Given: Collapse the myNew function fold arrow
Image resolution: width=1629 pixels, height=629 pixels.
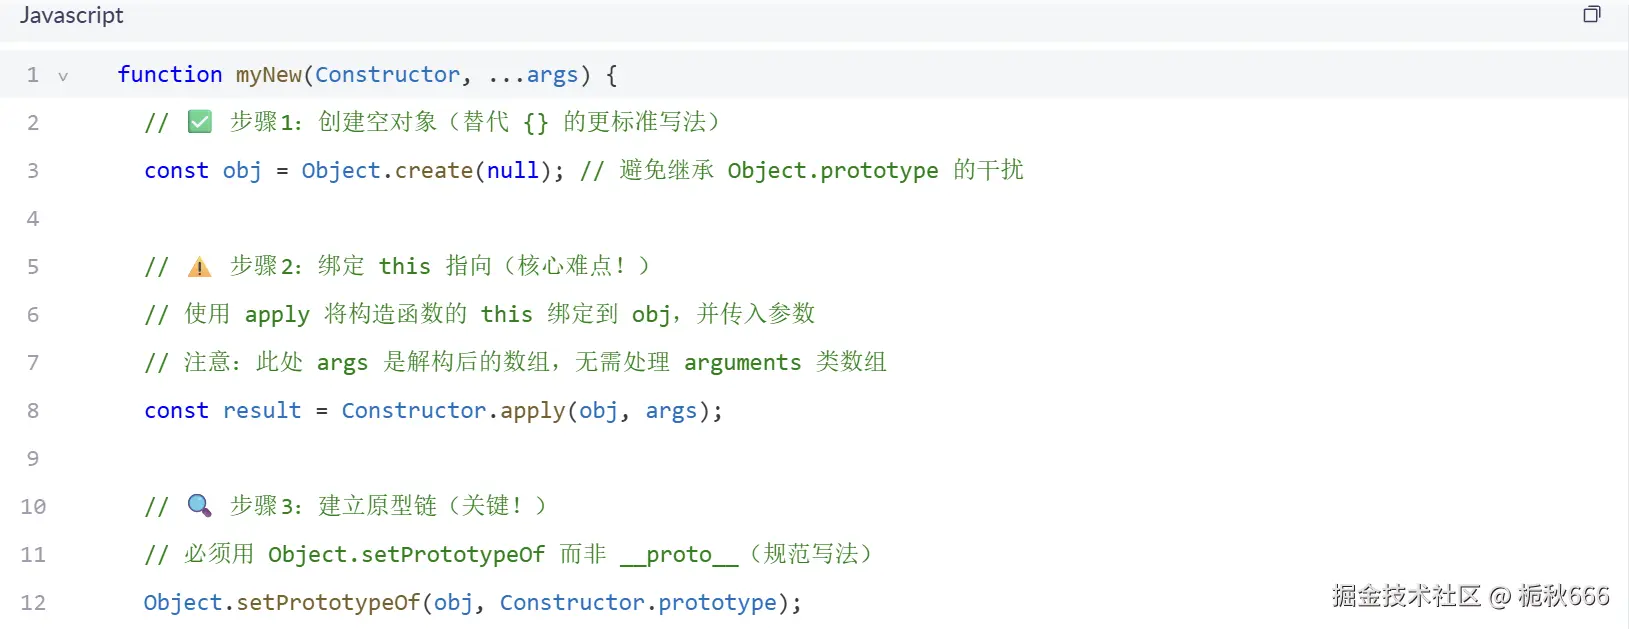Looking at the screenshot, I should click(63, 76).
